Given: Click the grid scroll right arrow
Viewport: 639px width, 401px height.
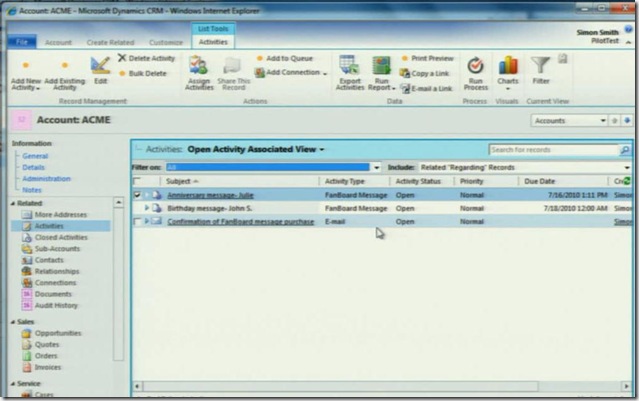Looking at the screenshot, I should (626, 386).
